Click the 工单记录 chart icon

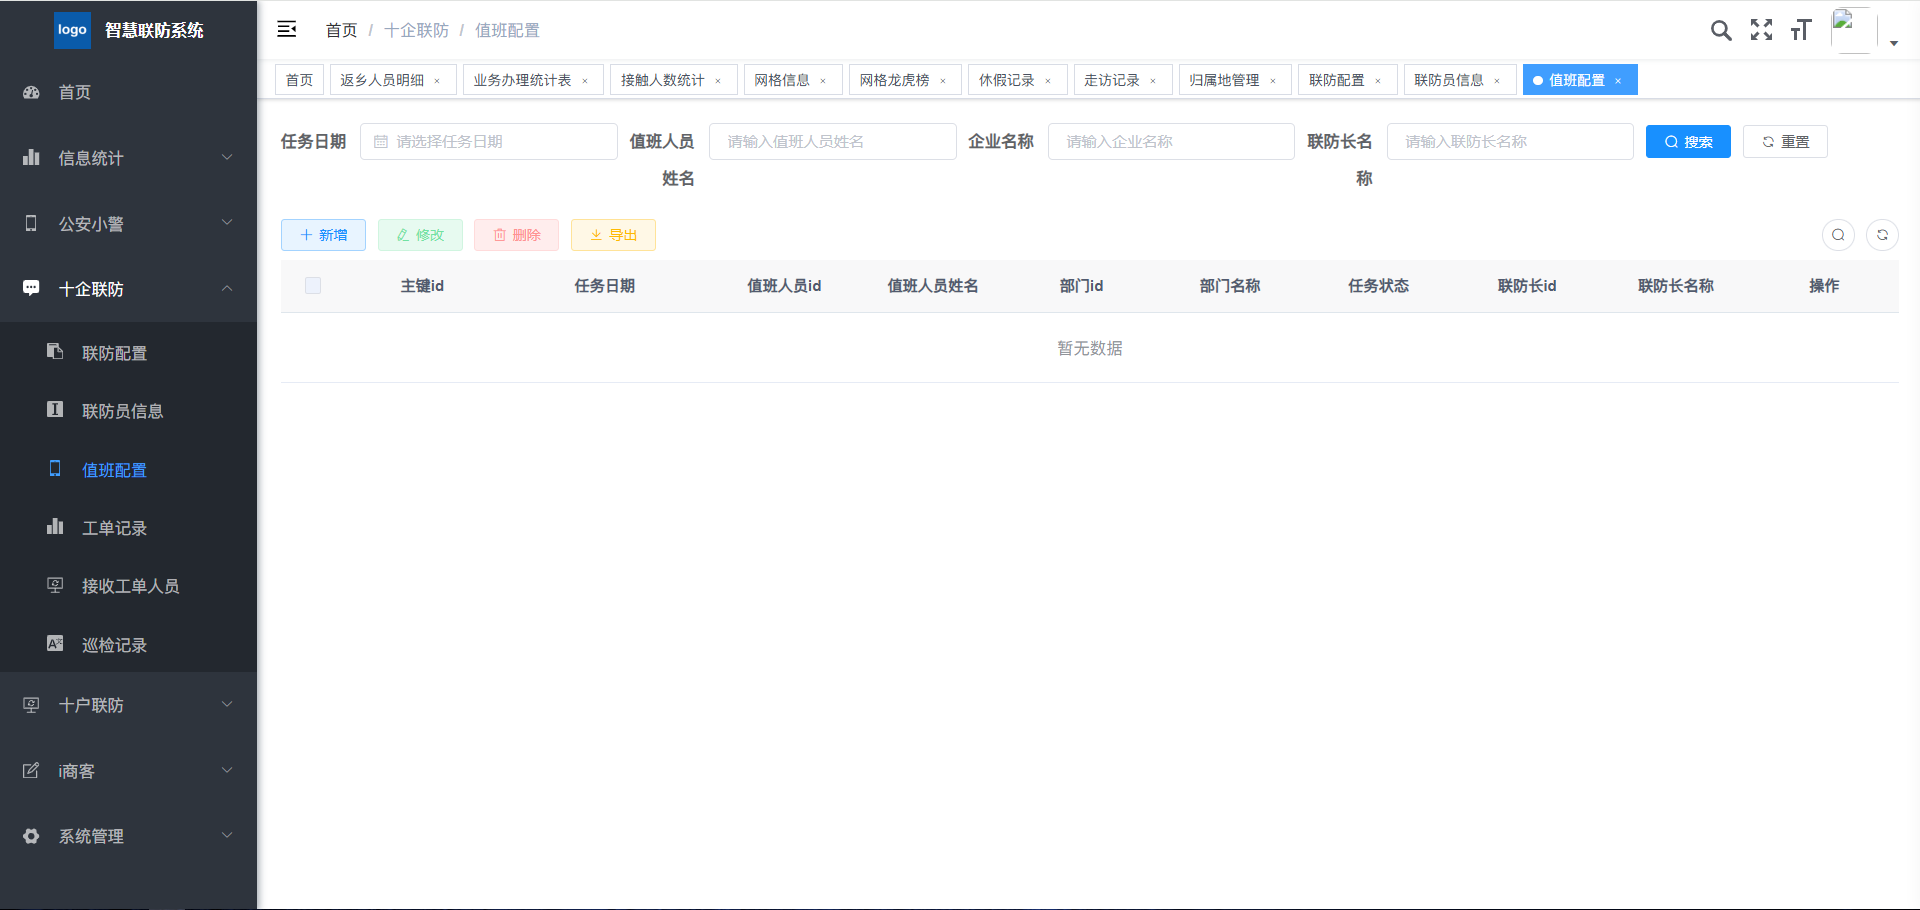click(55, 526)
